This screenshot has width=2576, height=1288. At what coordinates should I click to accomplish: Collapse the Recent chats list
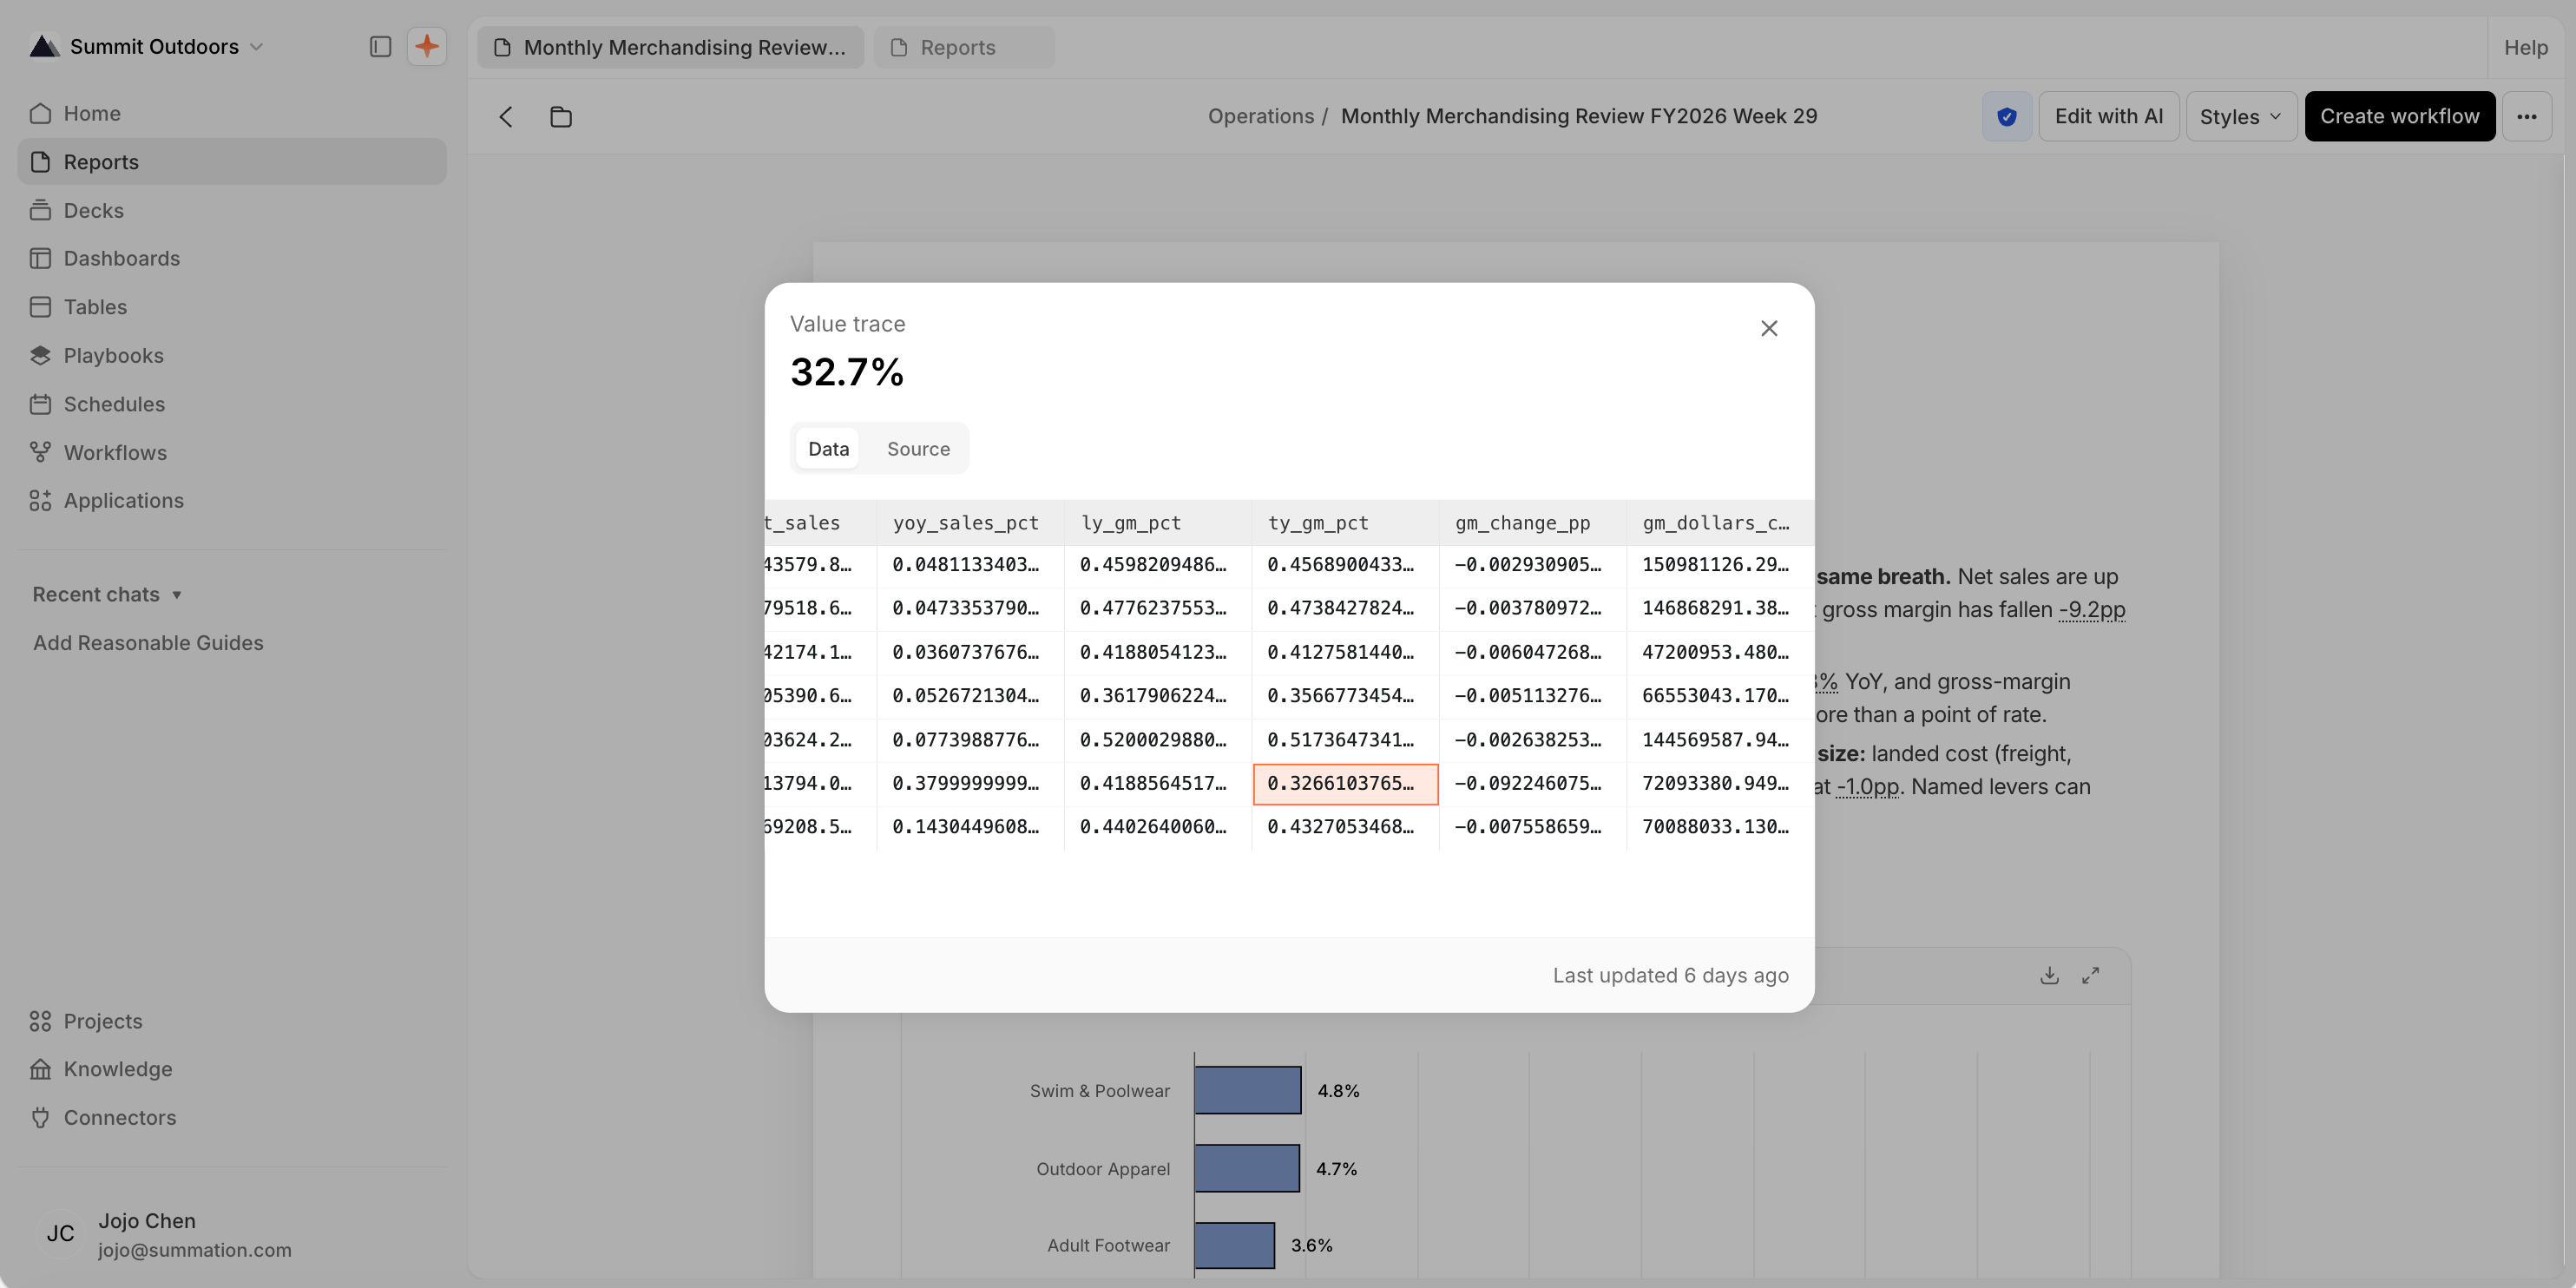(107, 594)
